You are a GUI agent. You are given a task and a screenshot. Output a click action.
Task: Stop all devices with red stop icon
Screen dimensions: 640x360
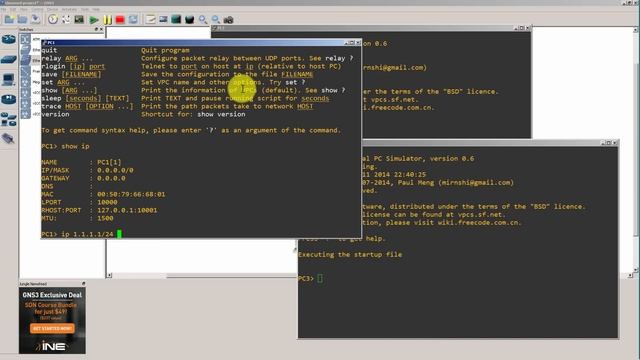pos(120,20)
